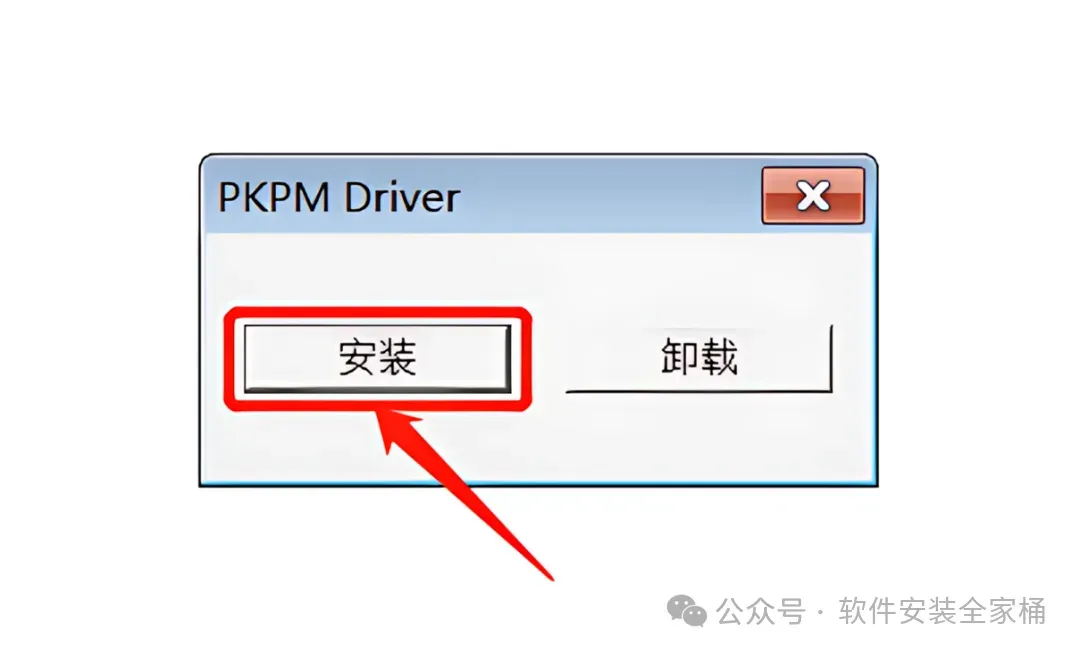Viewport: 1080px width, 654px height.
Task: Click the WeChat logo icon in the watermark
Action: click(x=687, y=611)
